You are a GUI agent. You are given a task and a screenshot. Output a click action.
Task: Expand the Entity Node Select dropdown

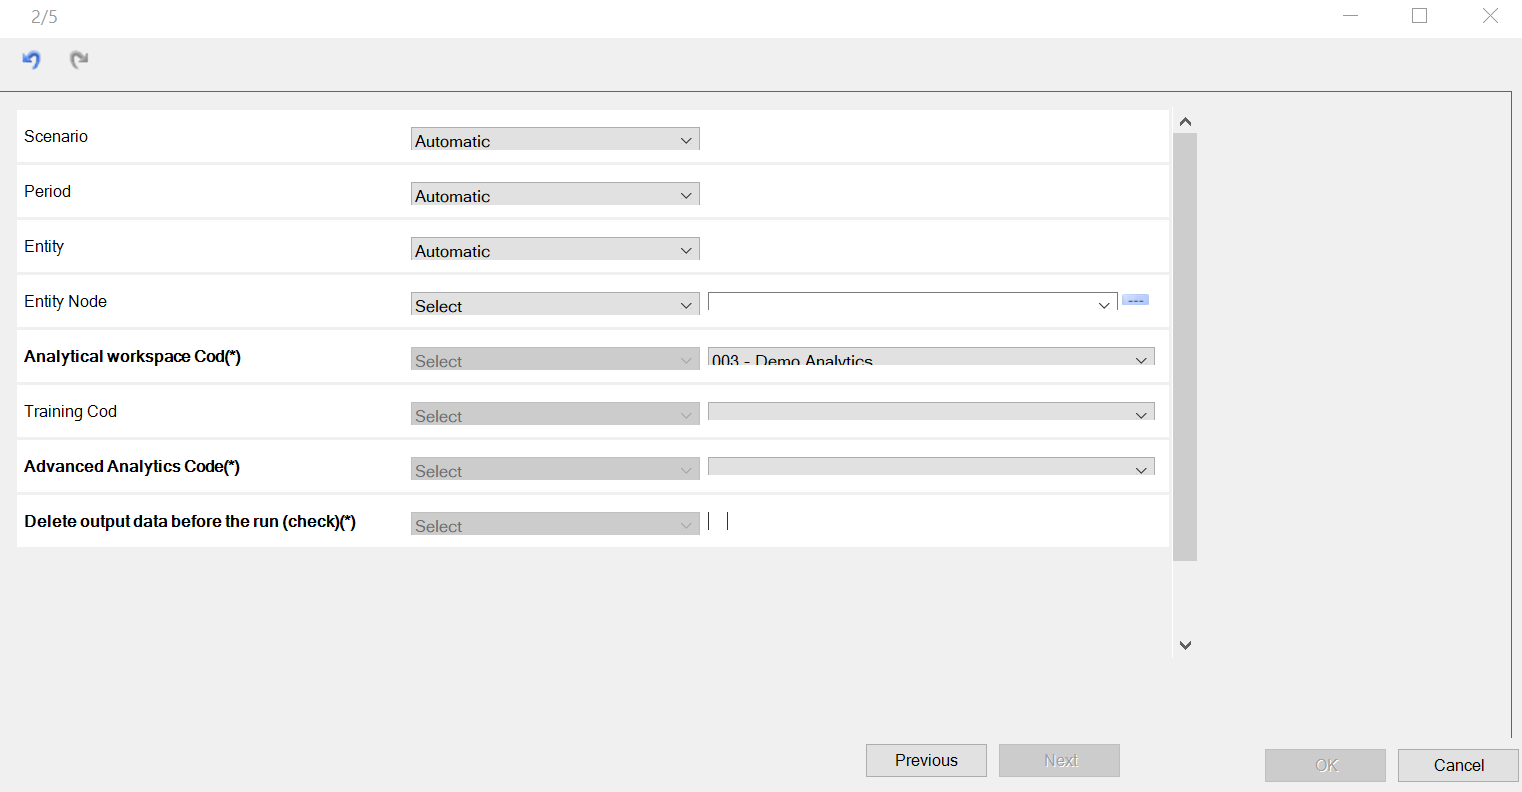(x=555, y=304)
